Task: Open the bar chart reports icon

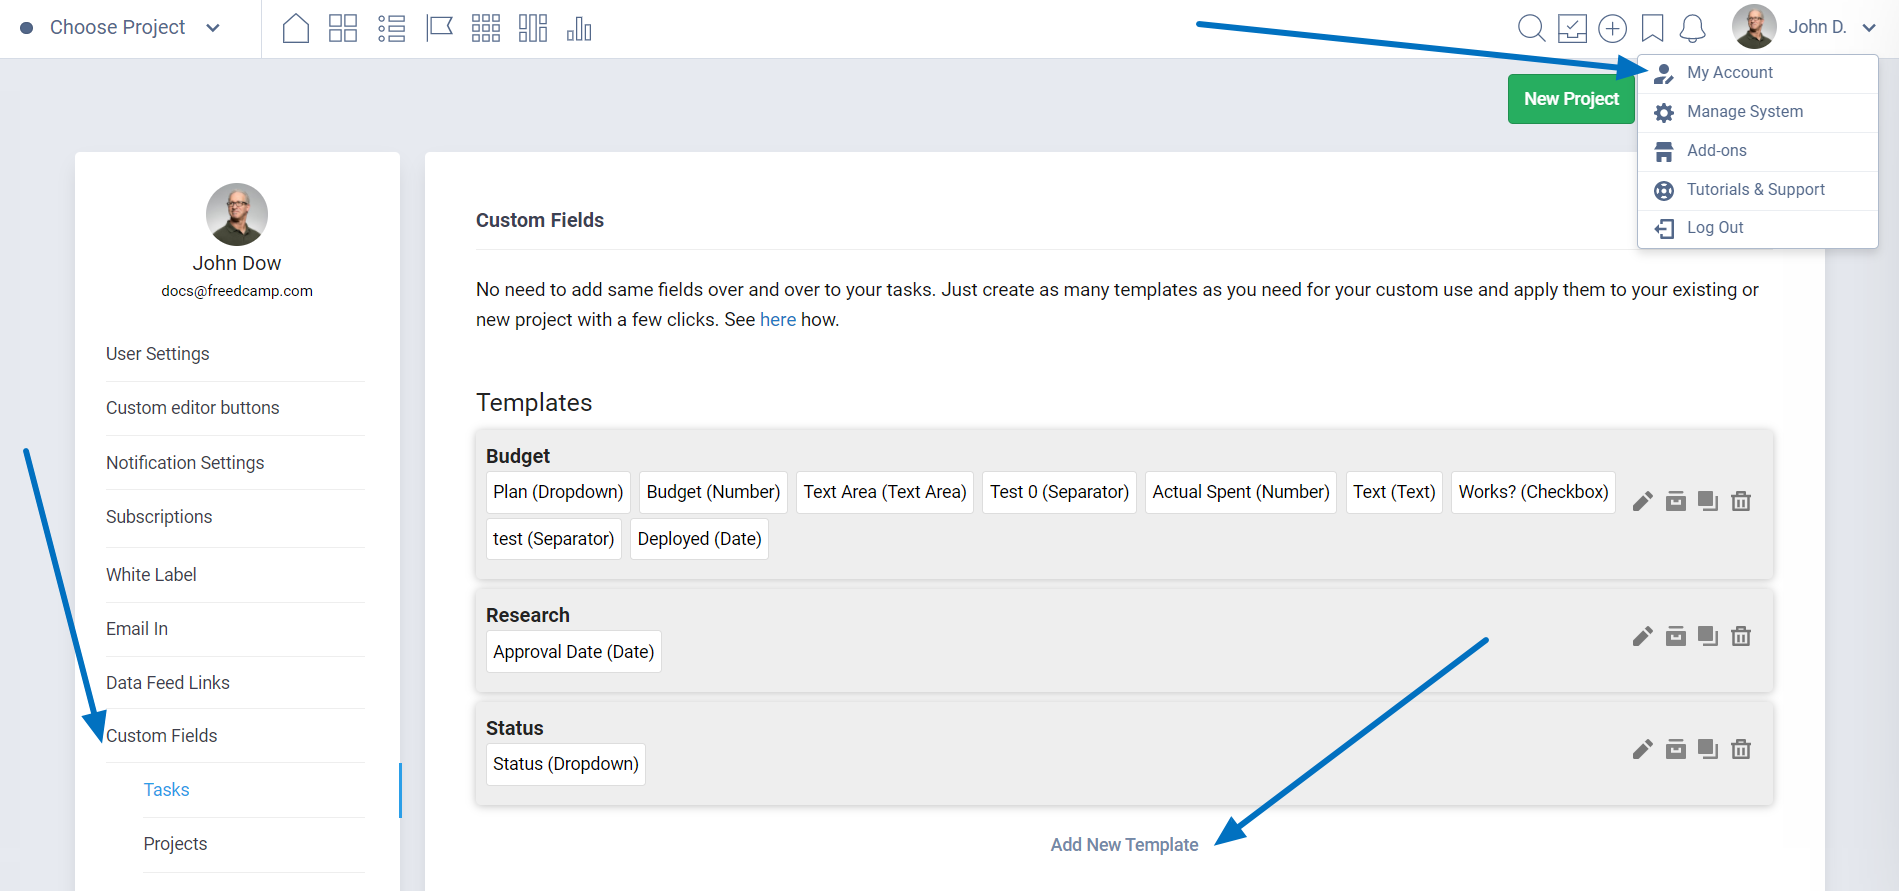Action: pyautogui.click(x=579, y=29)
